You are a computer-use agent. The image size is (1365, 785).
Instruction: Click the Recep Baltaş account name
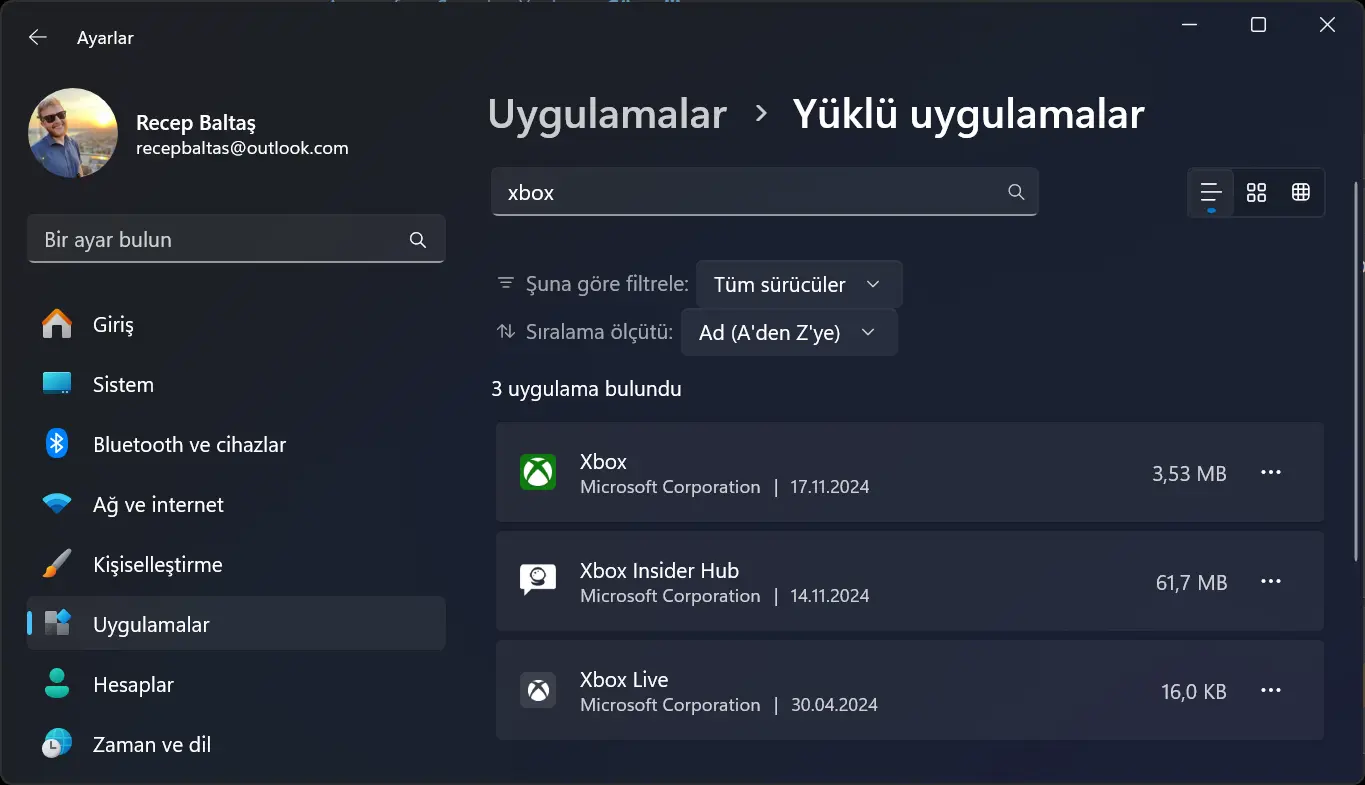coord(196,123)
